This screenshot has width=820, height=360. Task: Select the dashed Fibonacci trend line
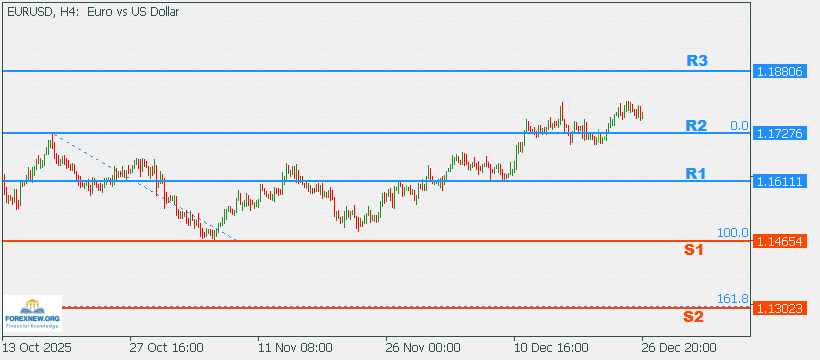tap(144, 187)
